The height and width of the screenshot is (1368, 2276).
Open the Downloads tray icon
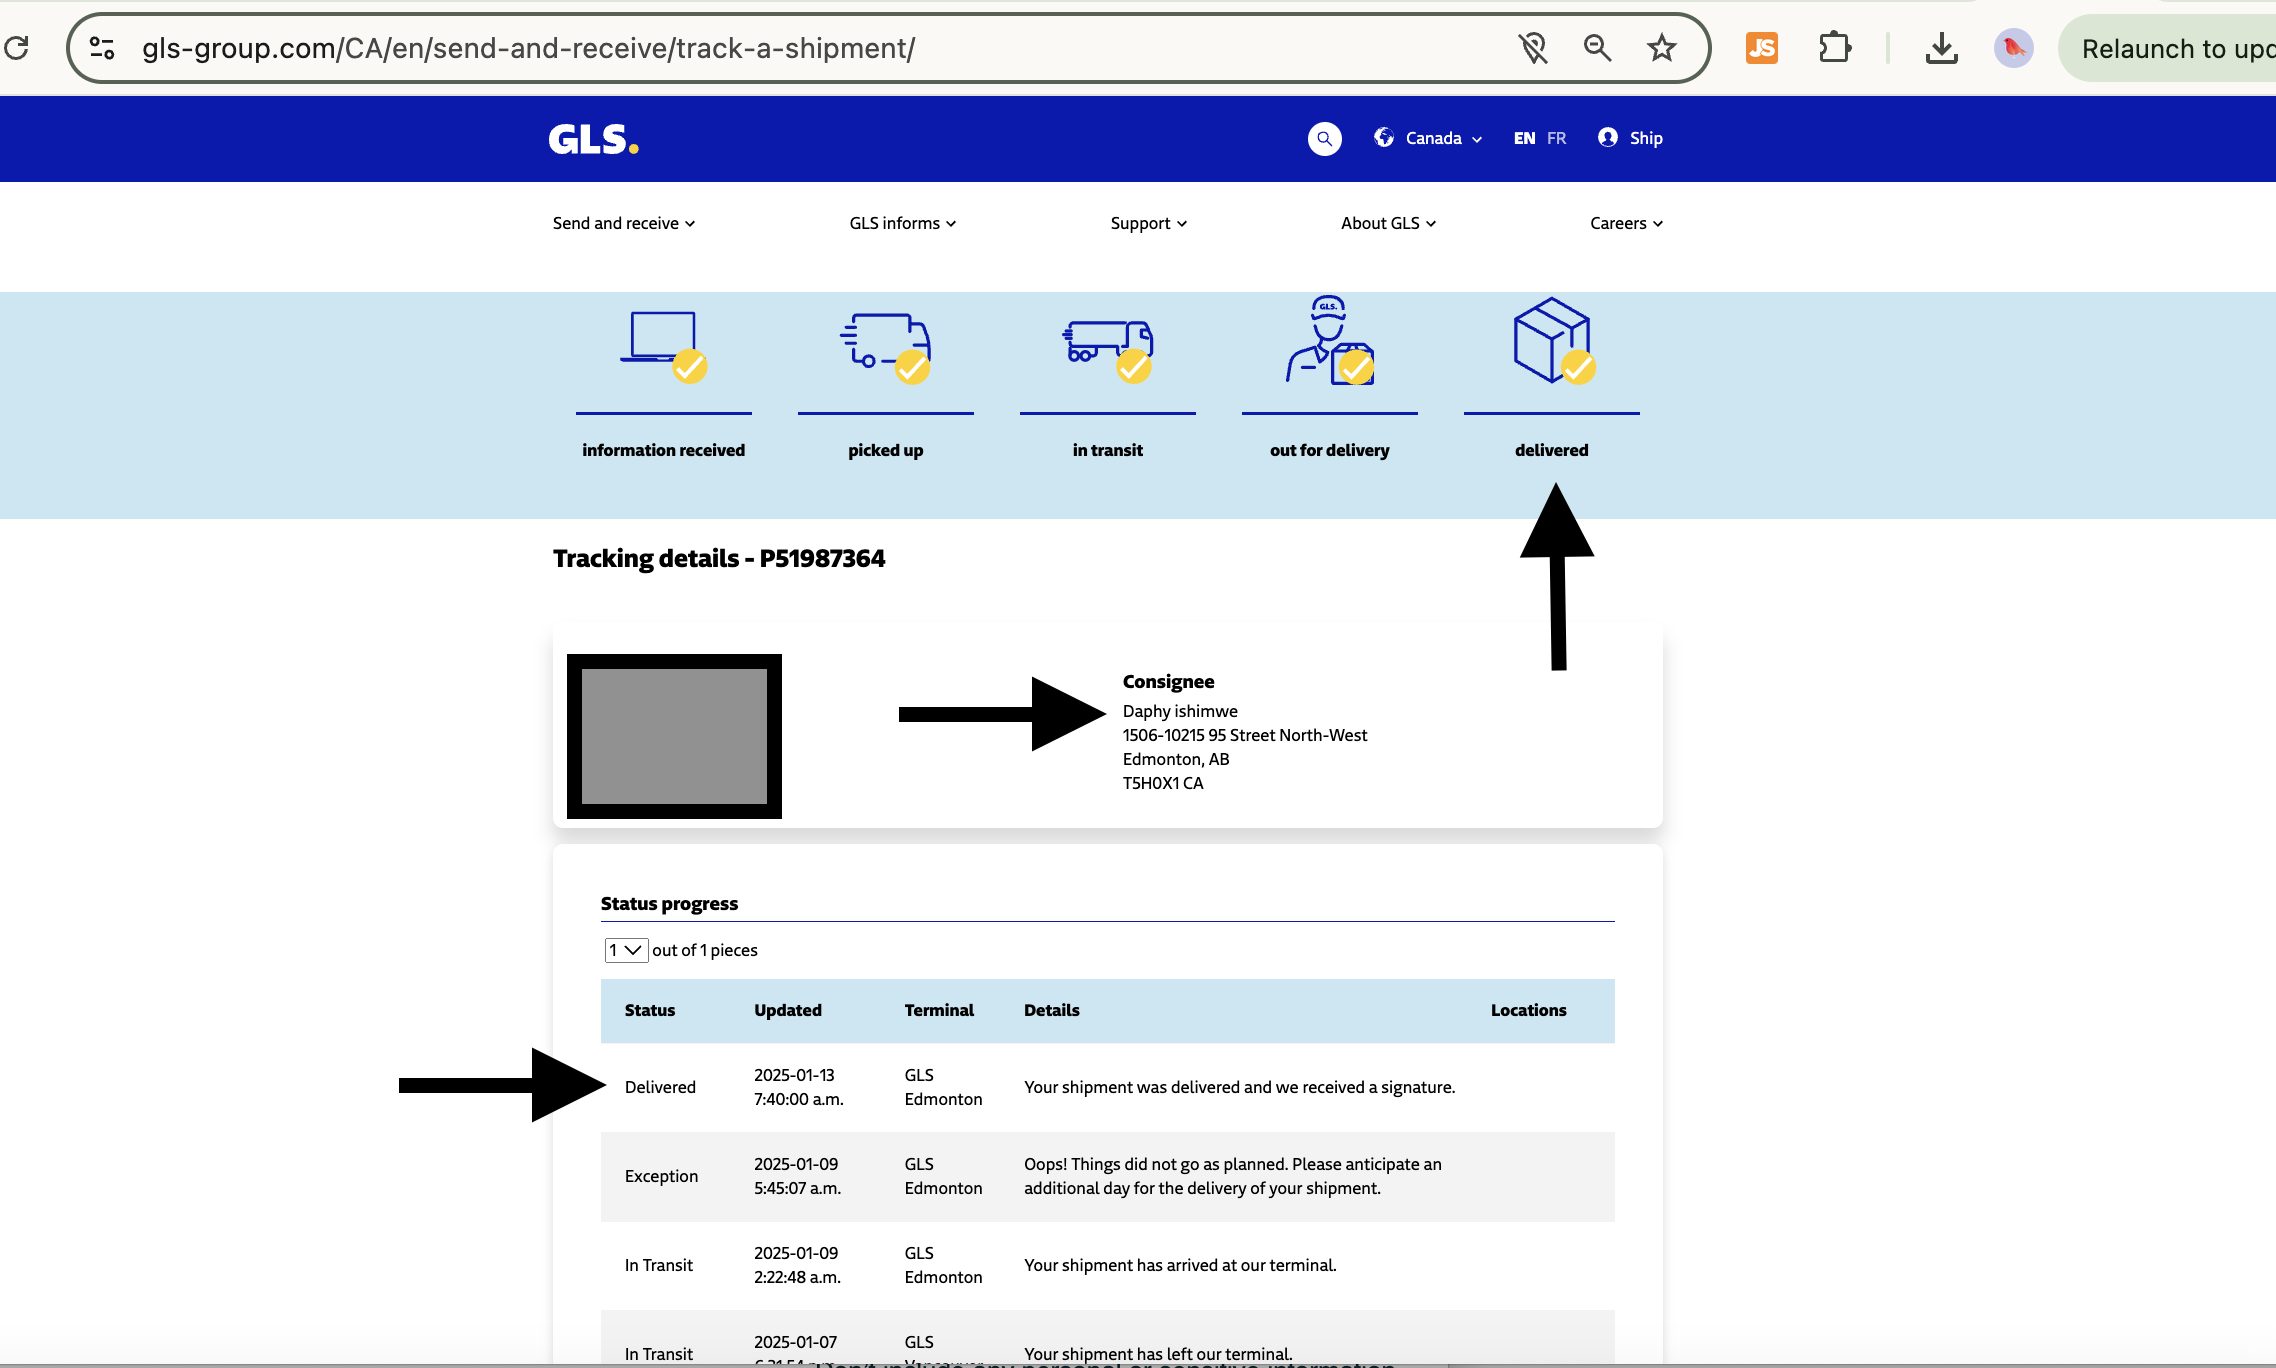tap(1941, 47)
